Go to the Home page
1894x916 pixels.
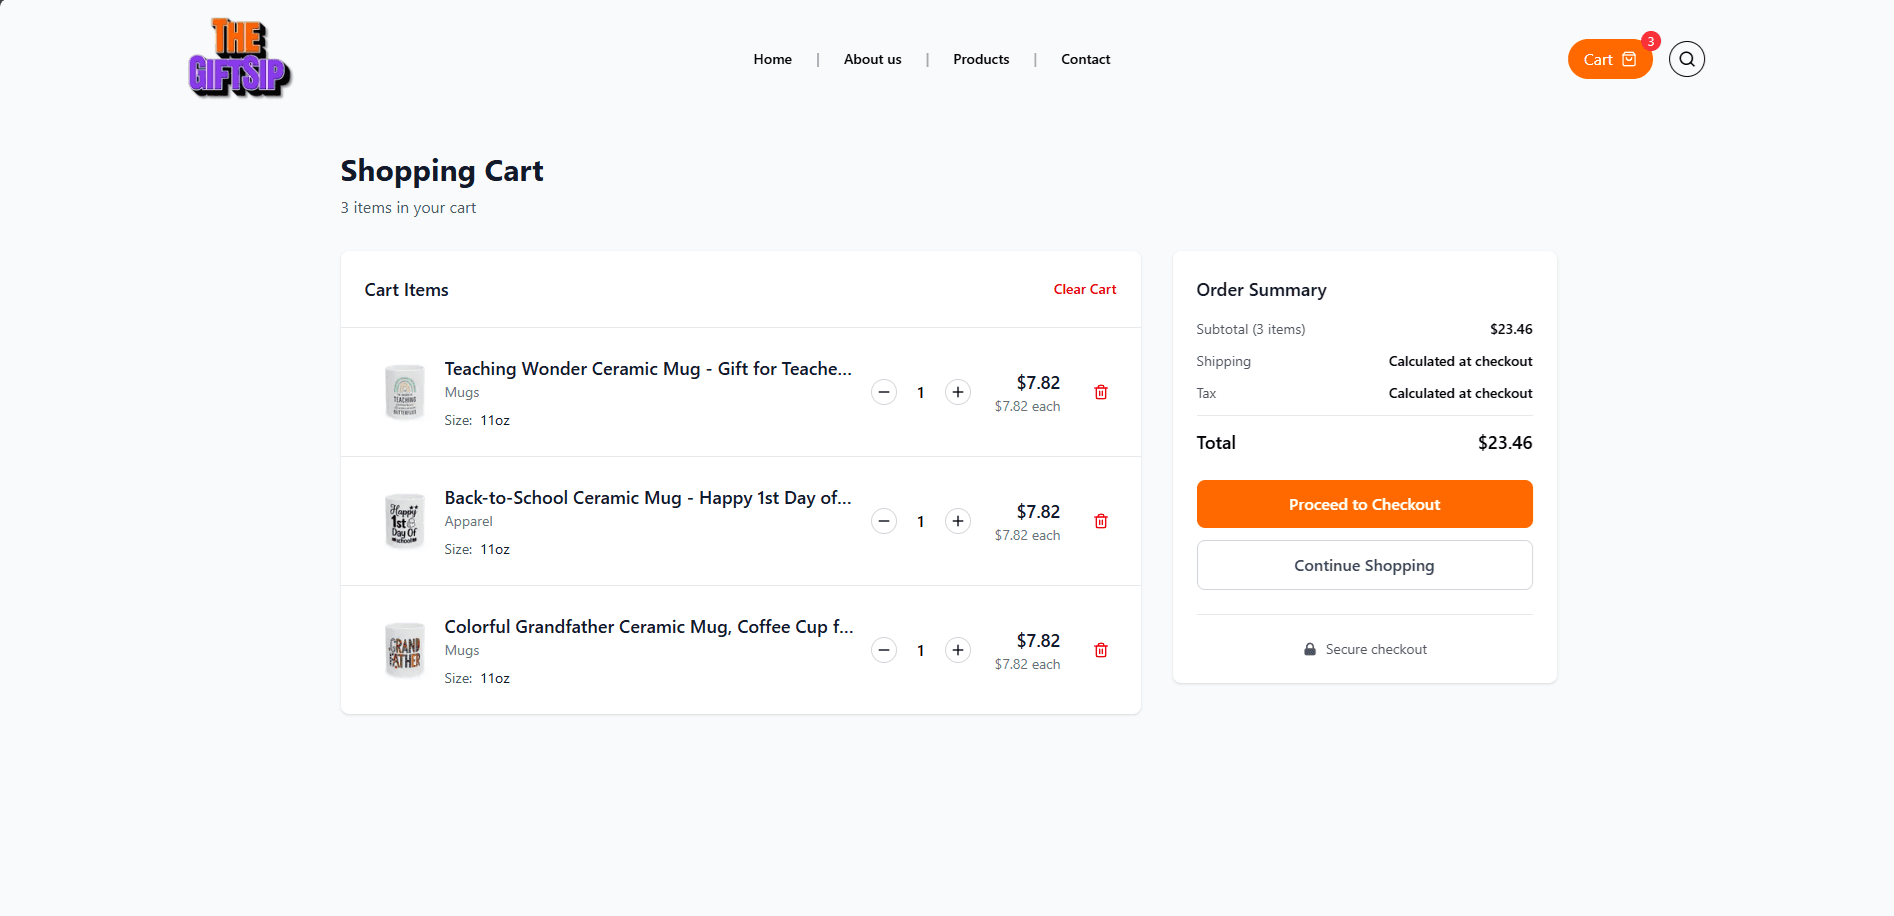[x=772, y=59]
